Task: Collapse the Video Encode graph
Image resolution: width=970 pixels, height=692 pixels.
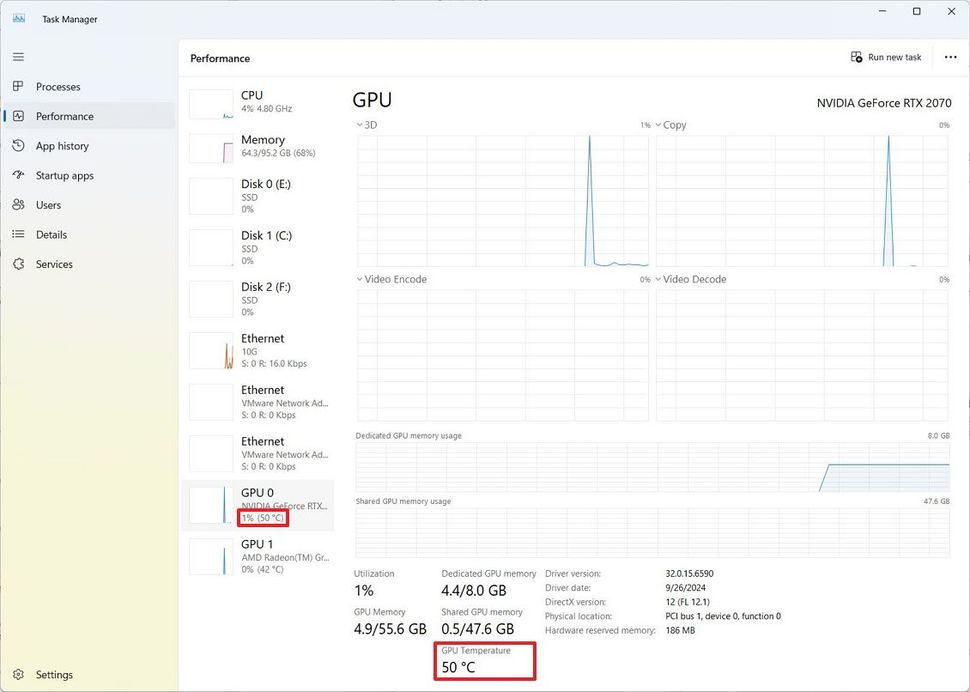Action: [x=360, y=279]
